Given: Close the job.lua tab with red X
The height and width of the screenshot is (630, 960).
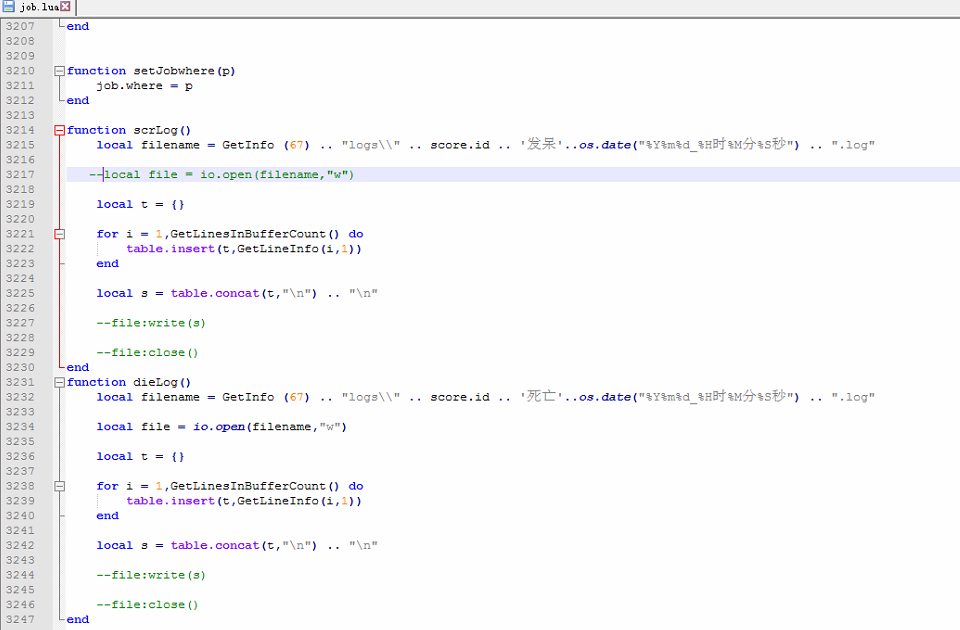Looking at the screenshot, I should tap(66, 7).
